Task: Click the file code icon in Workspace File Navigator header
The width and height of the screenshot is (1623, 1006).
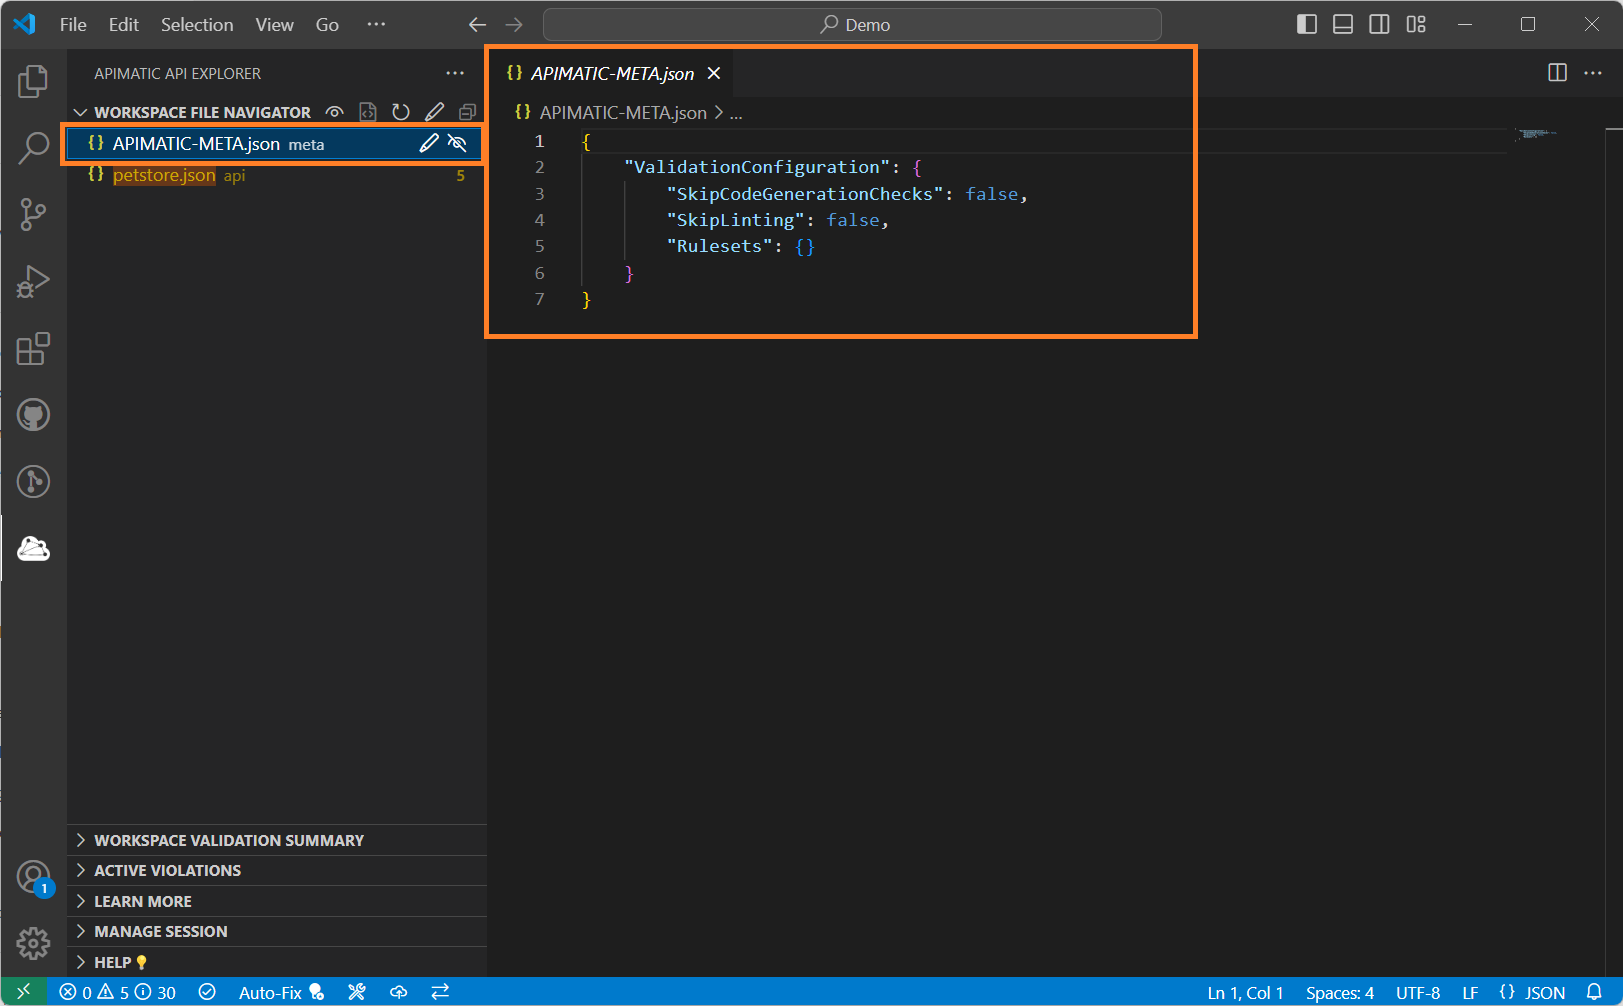Action: click(368, 112)
